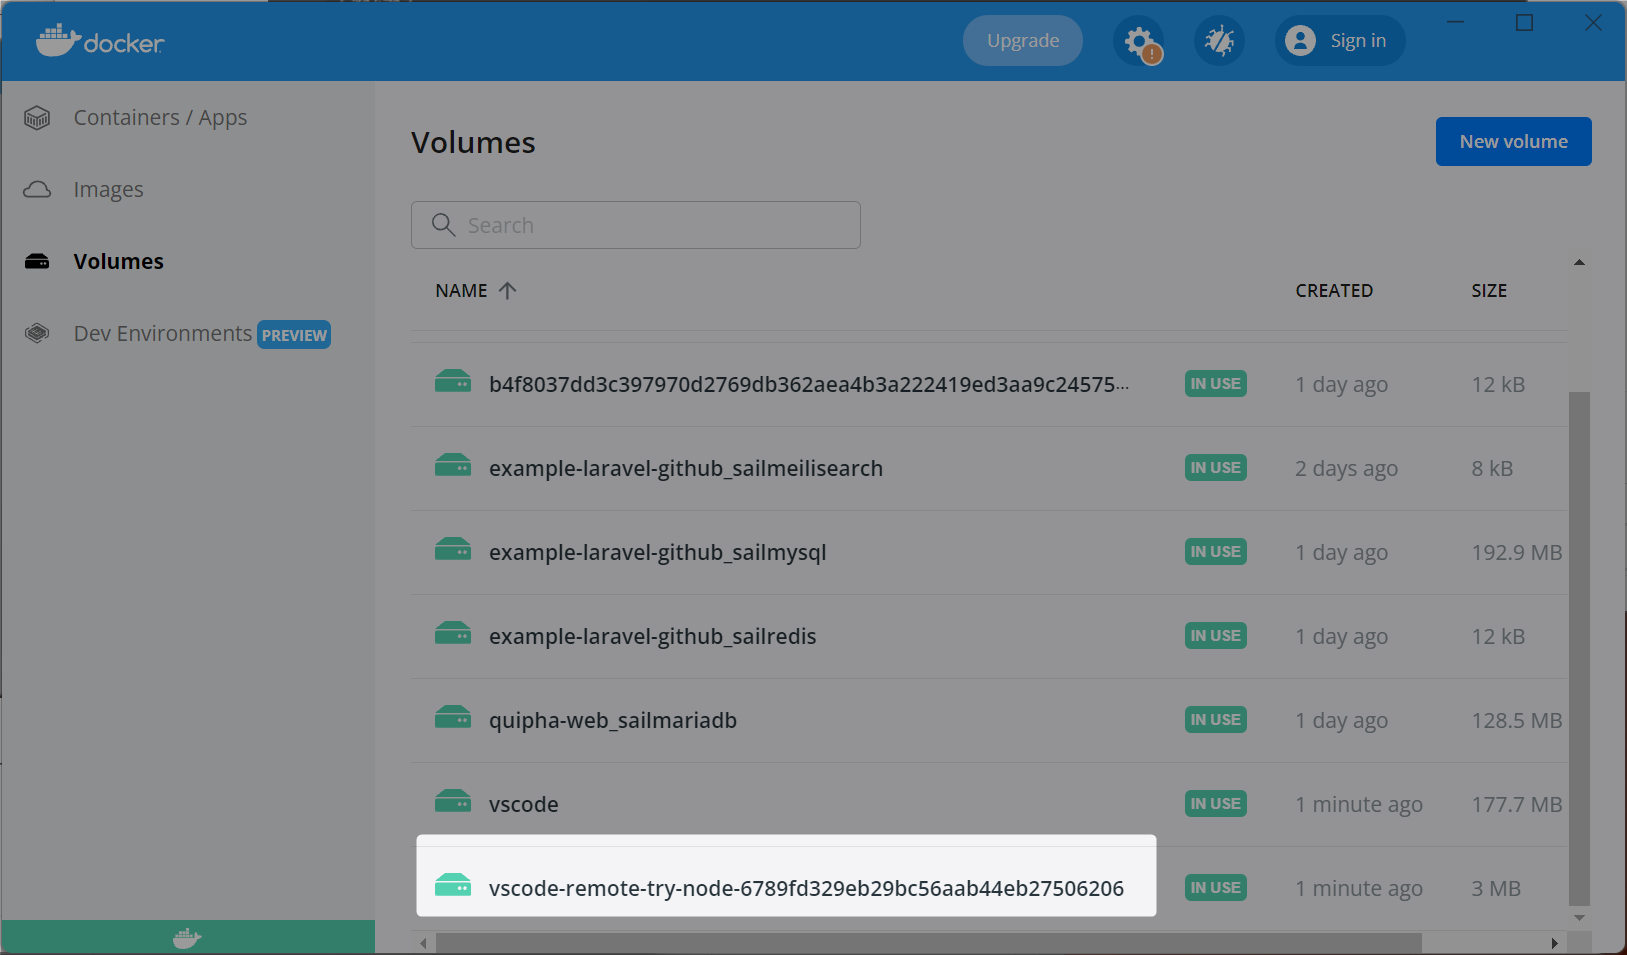The image size is (1627, 955).
Task: Click the volume icon for vscode-remote-try-node volume
Action: (x=453, y=886)
